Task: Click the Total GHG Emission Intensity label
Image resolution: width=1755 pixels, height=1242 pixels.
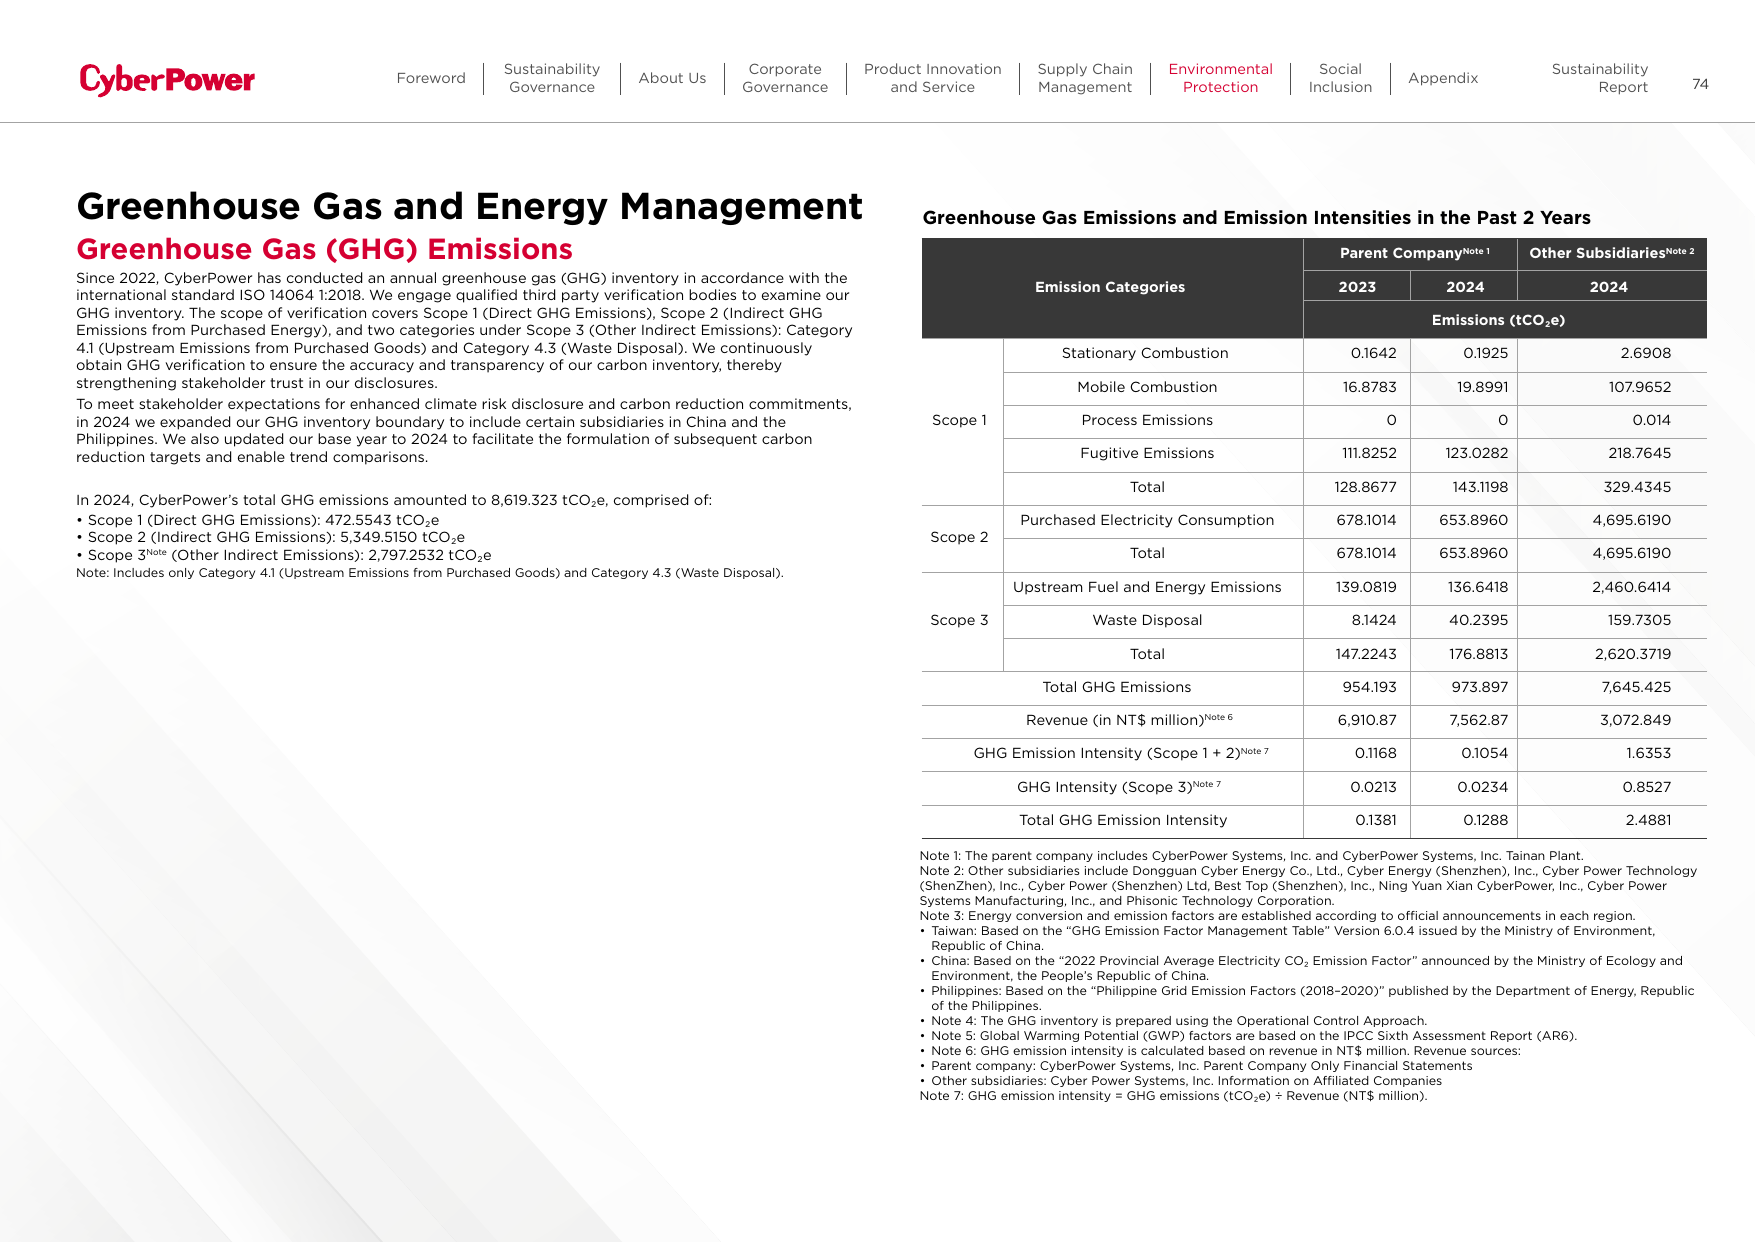Action: pos(1123,820)
